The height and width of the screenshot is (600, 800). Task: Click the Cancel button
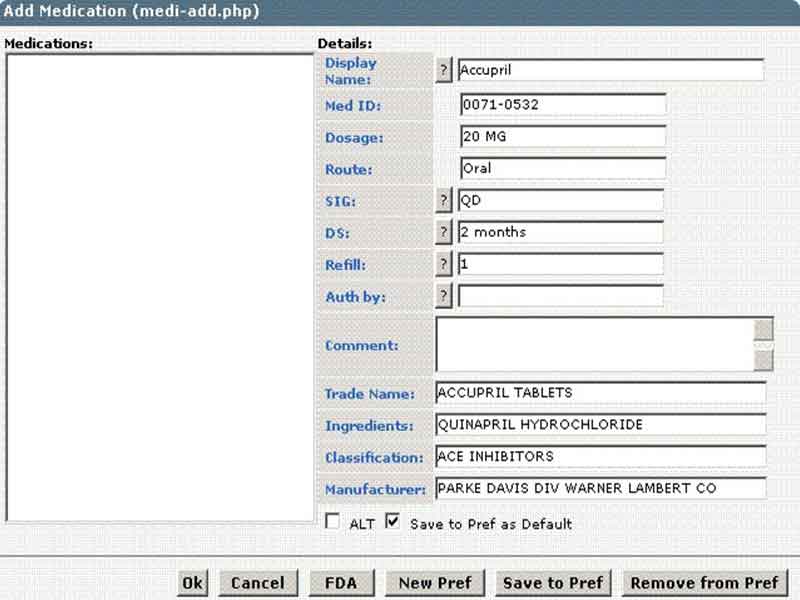tap(258, 583)
